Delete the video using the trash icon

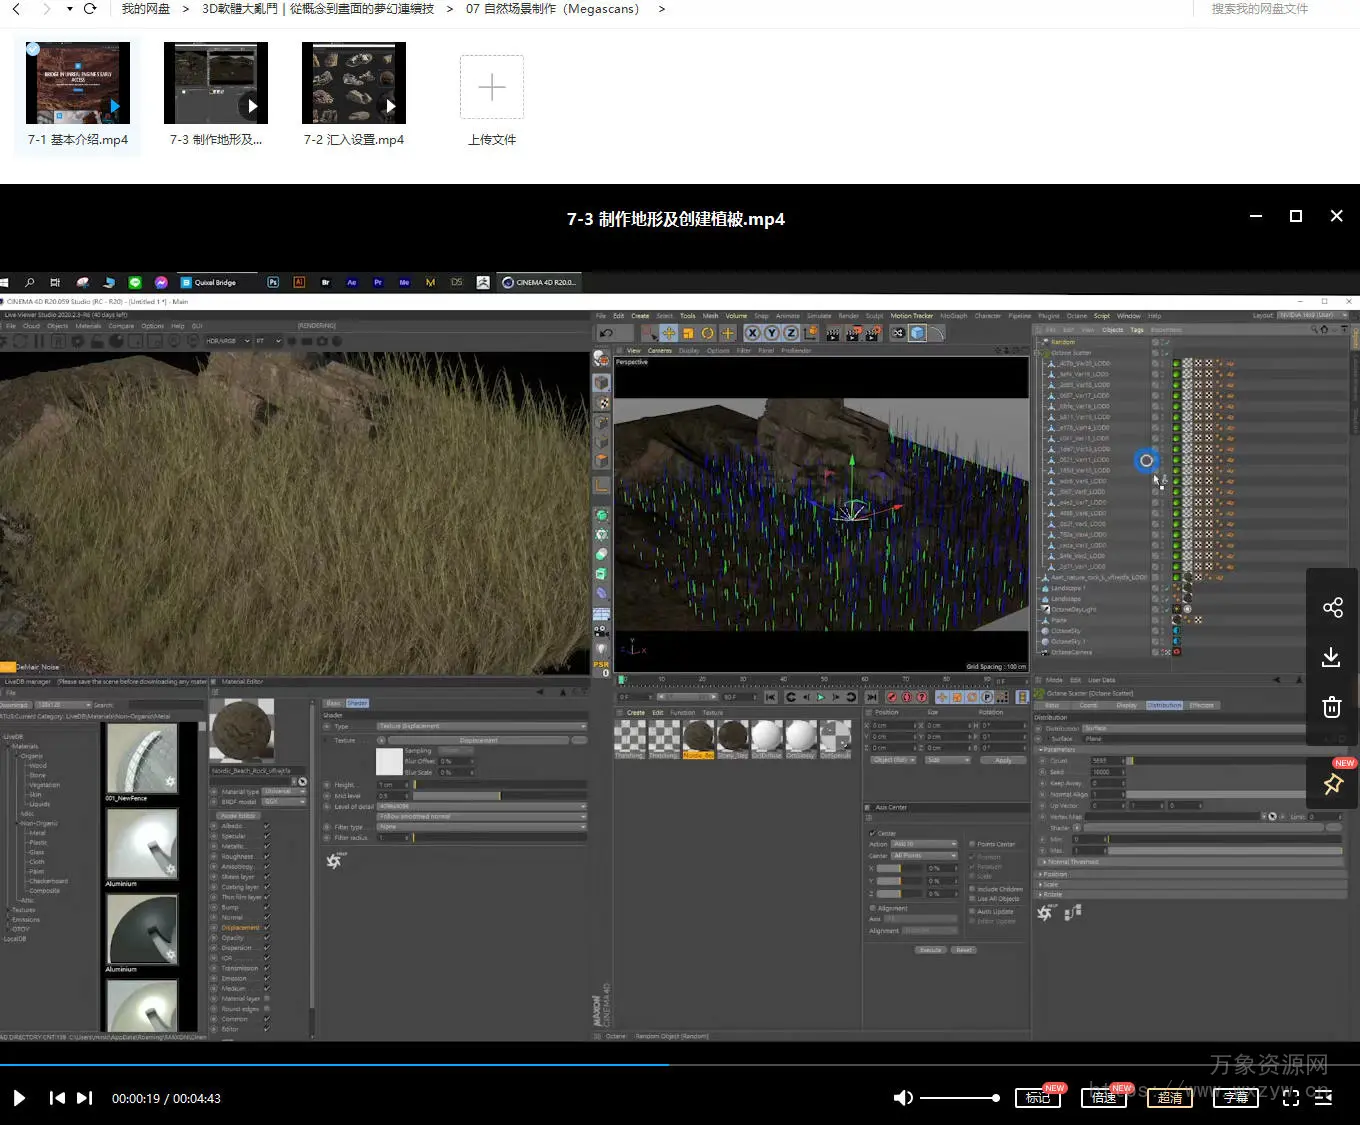point(1331,707)
